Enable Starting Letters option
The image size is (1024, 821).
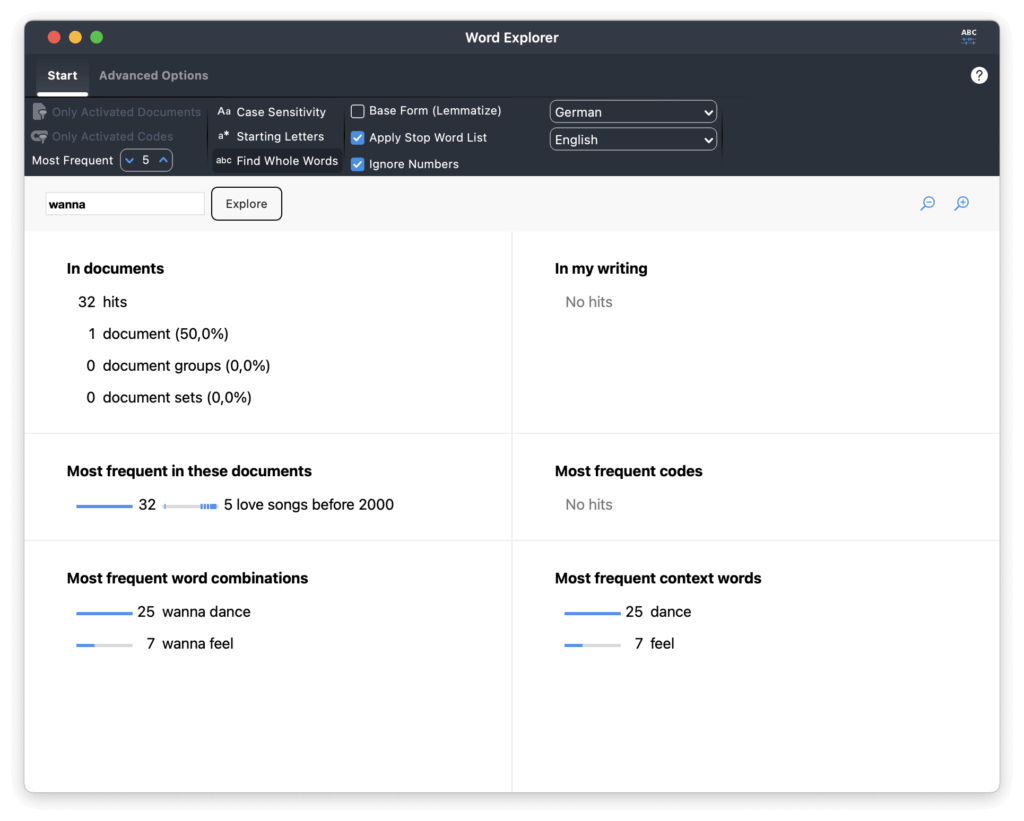pyautogui.click(x=271, y=136)
